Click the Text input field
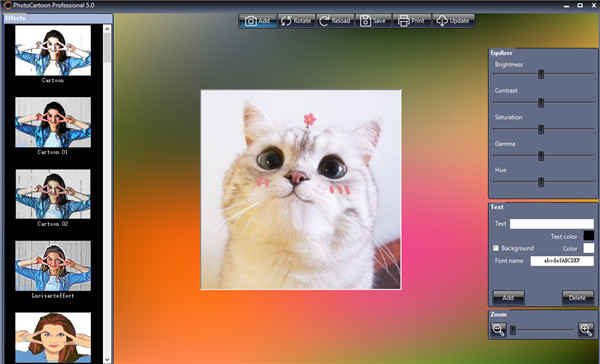 pyautogui.click(x=552, y=224)
